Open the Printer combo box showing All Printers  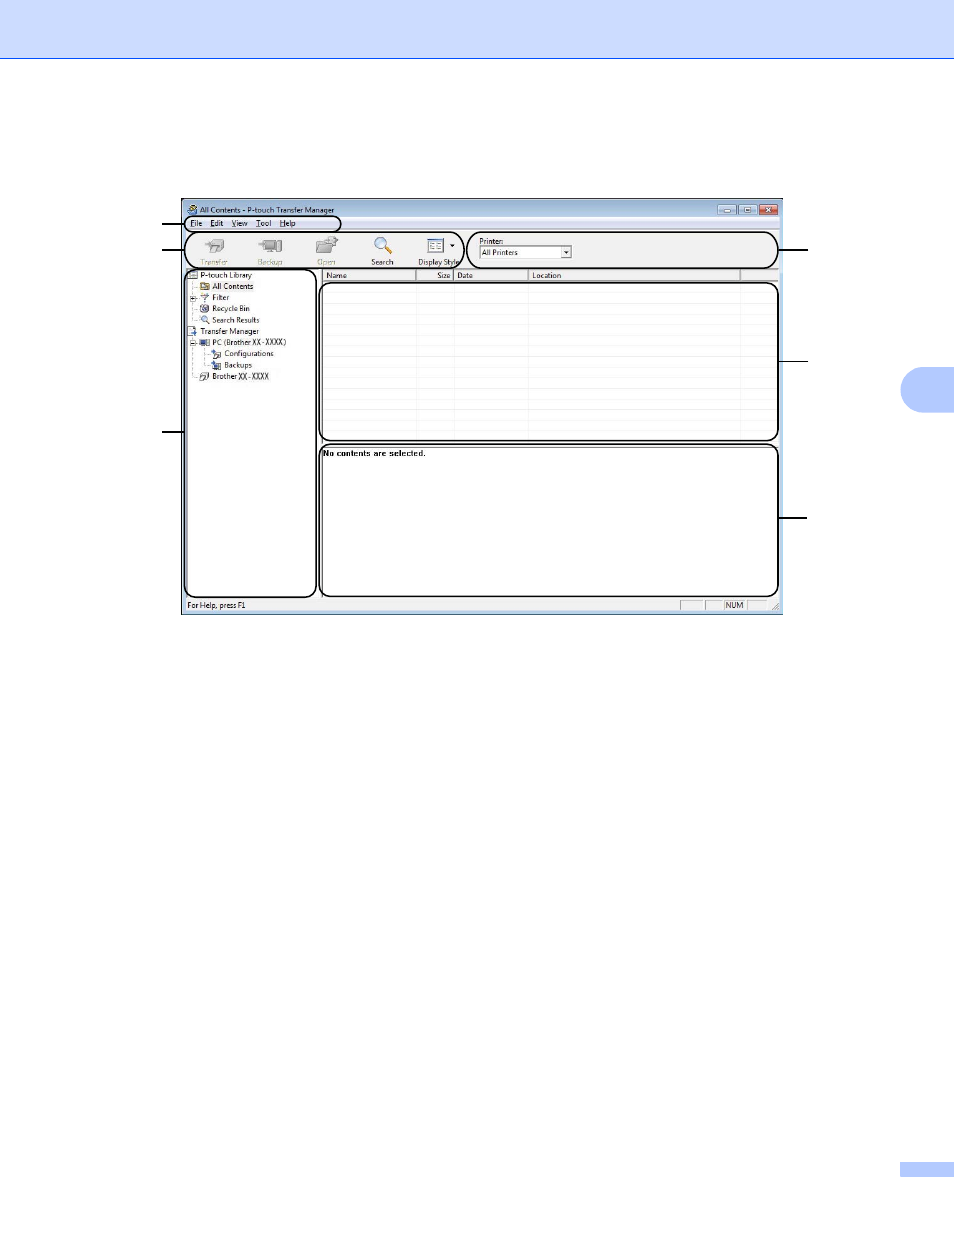(525, 253)
